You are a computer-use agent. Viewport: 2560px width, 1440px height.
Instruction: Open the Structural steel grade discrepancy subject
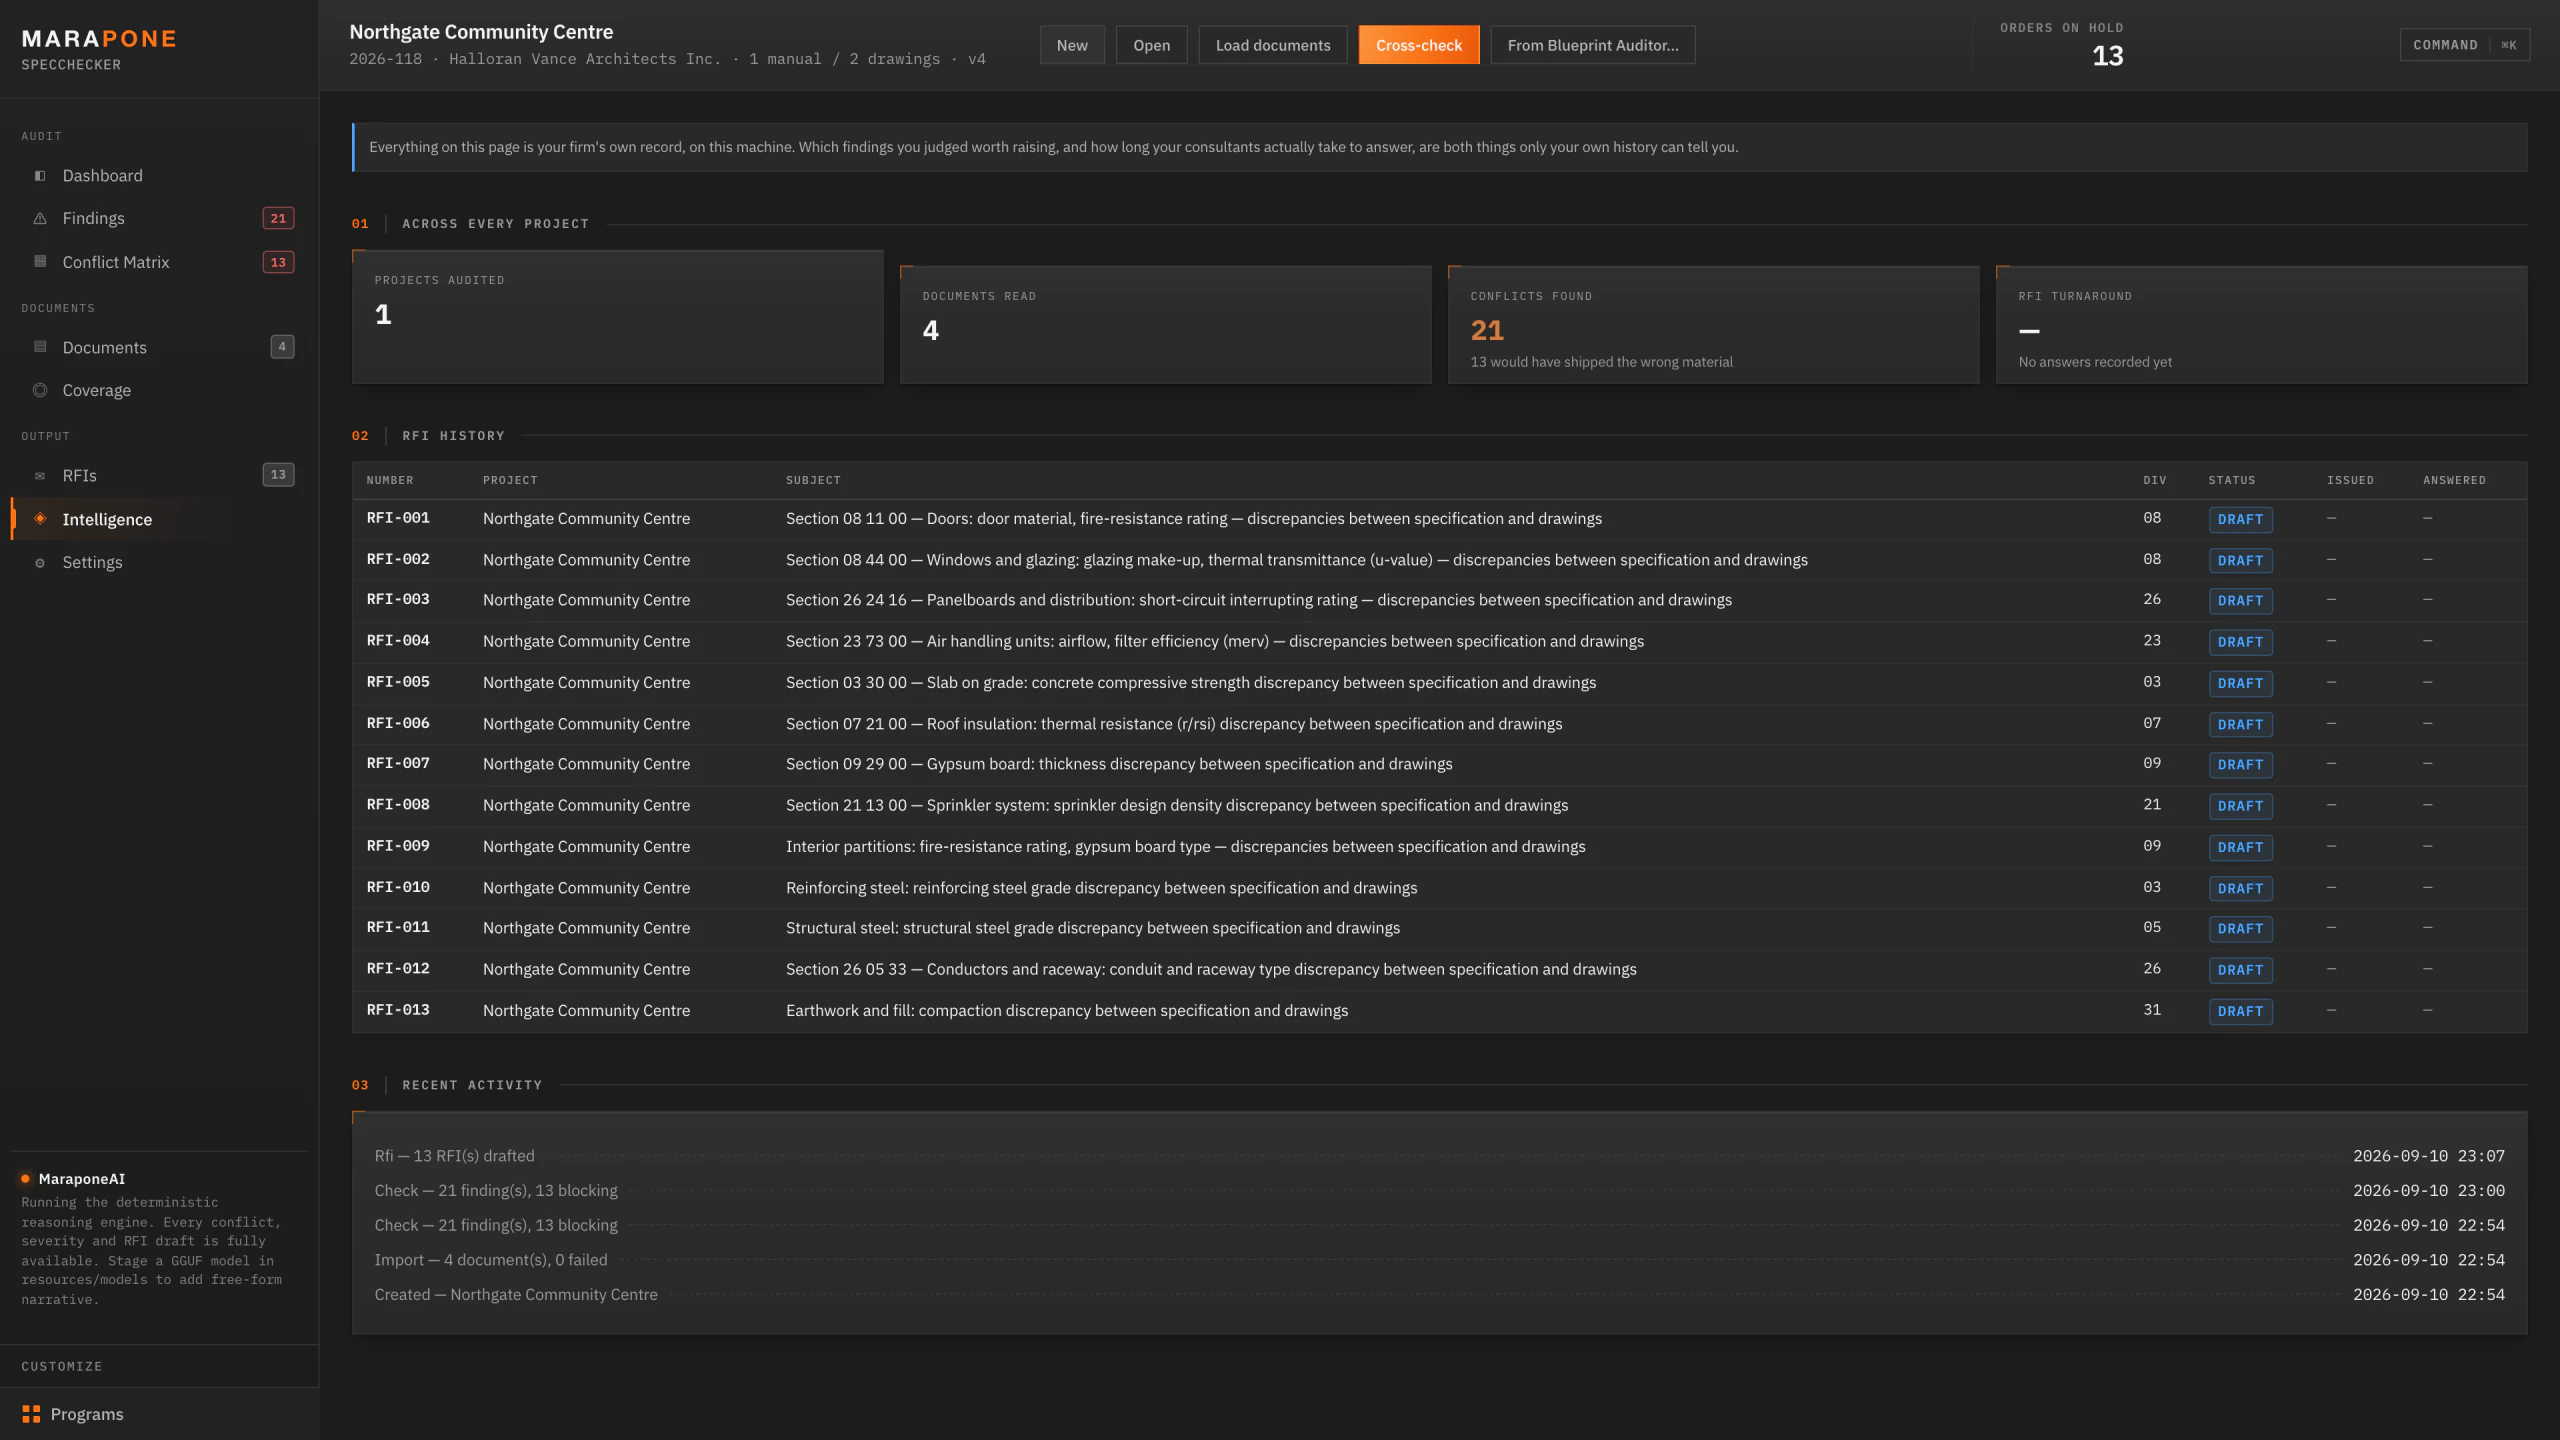(1093, 927)
